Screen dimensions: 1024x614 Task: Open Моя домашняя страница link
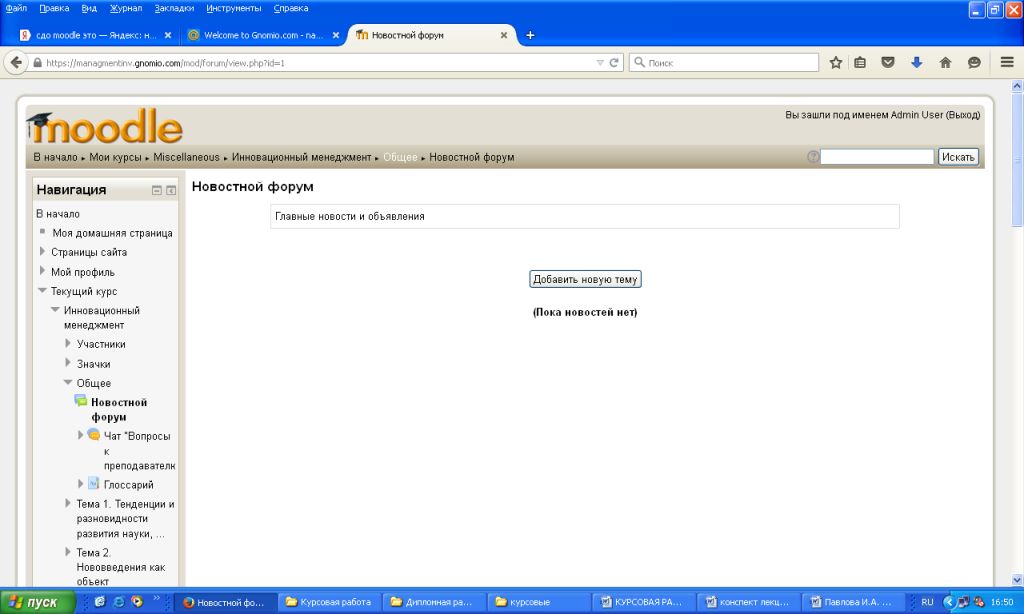tap(112, 233)
